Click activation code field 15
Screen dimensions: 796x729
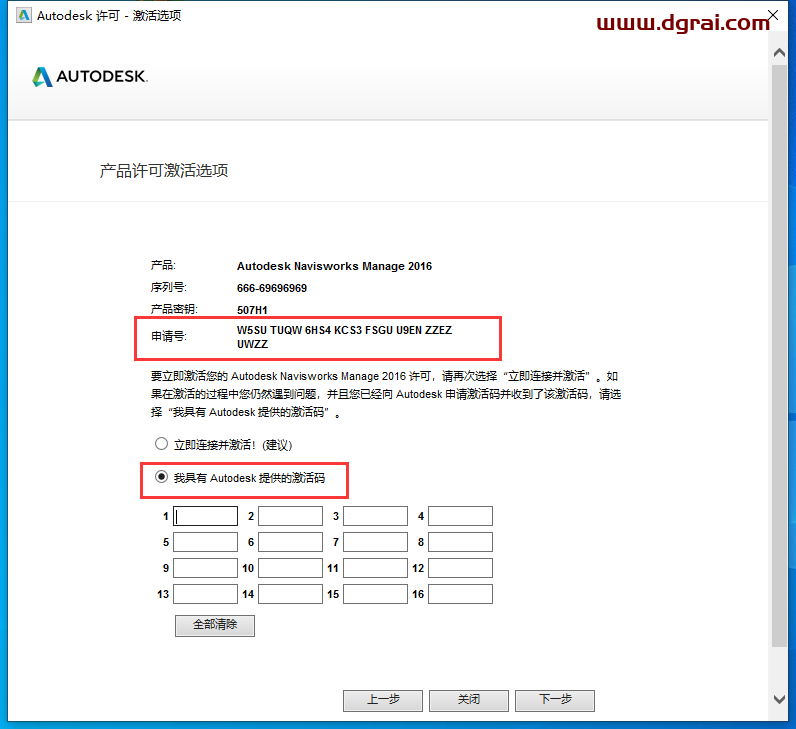tap(375, 594)
